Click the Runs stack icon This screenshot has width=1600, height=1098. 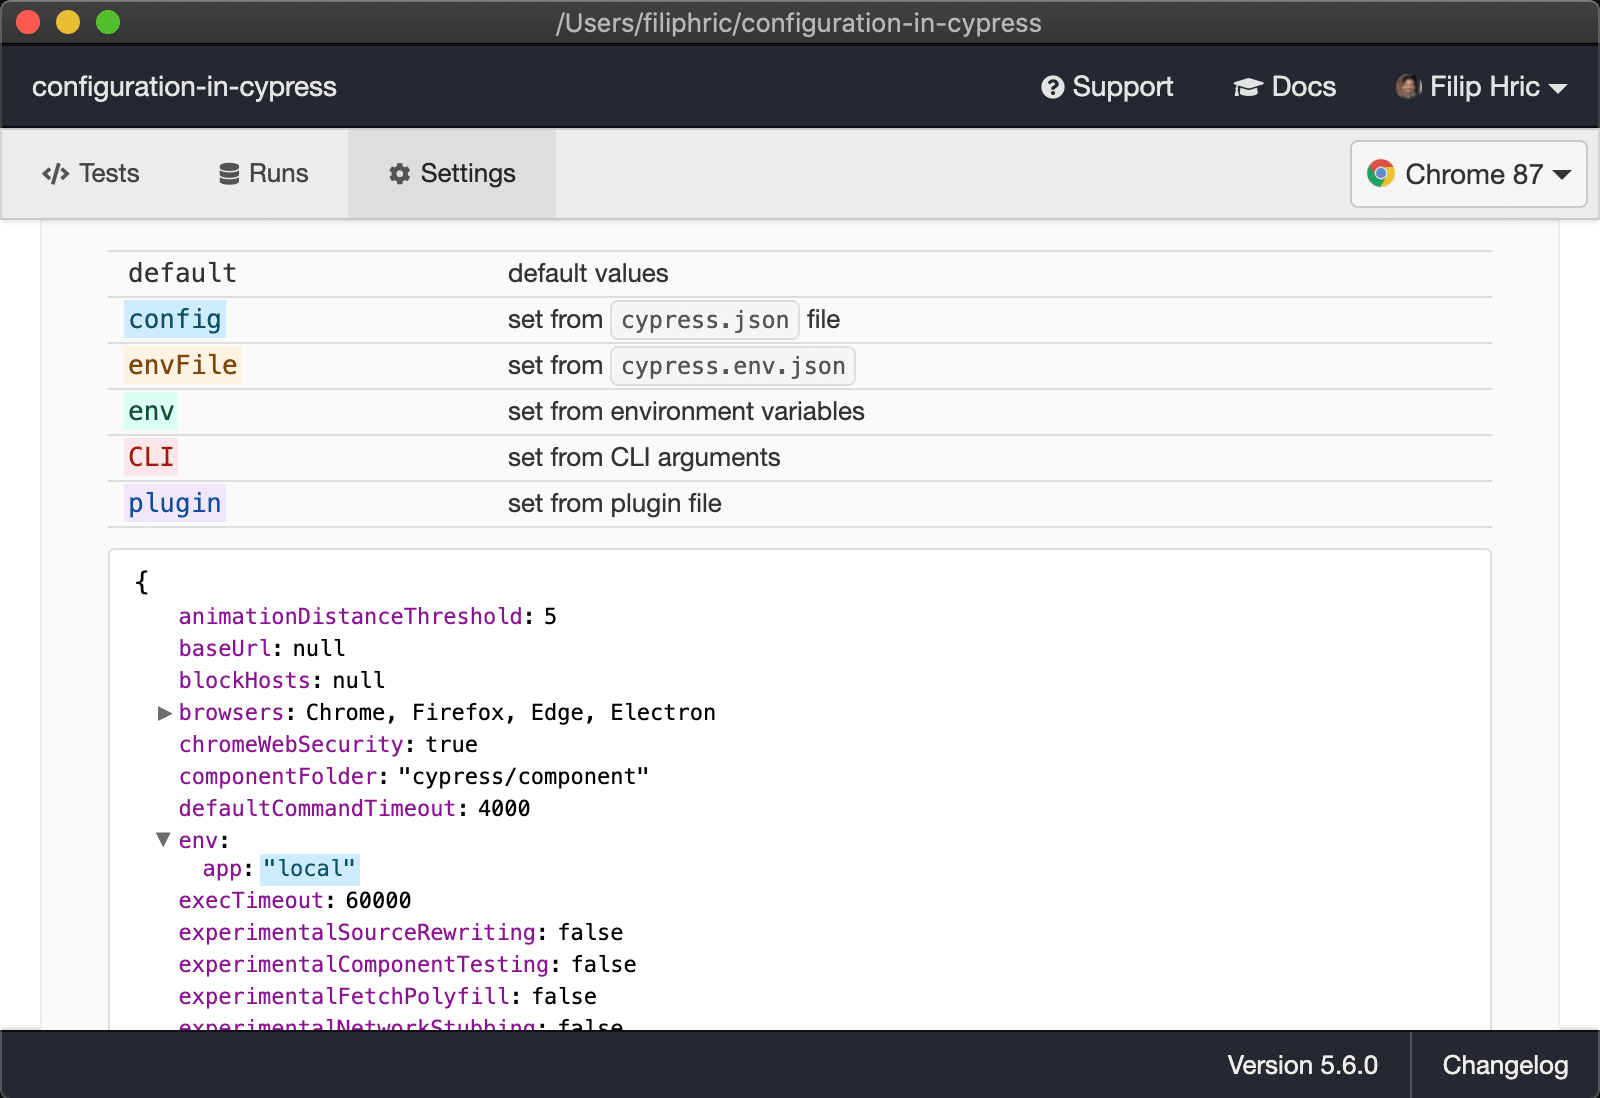228,173
